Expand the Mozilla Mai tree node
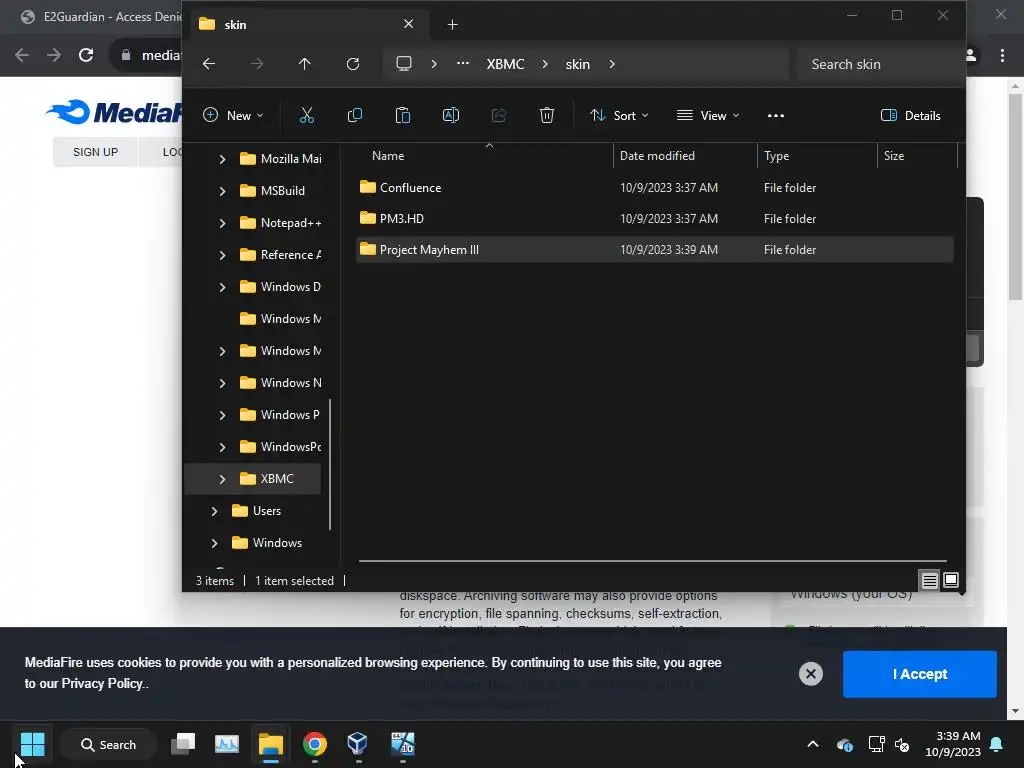The height and width of the screenshot is (768, 1024). coord(222,159)
